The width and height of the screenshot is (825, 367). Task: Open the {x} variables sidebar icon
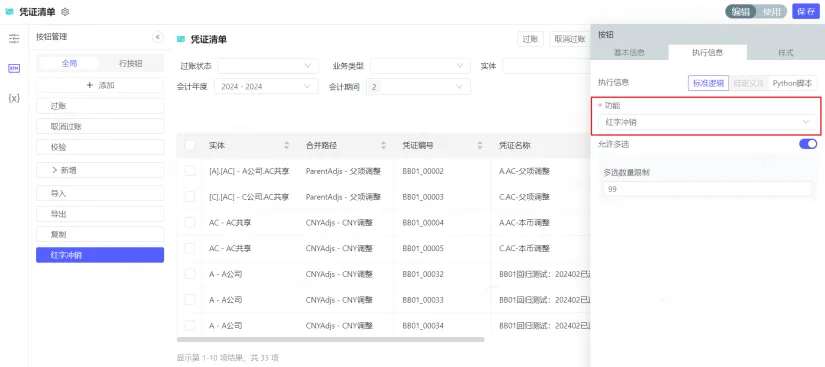click(x=14, y=98)
